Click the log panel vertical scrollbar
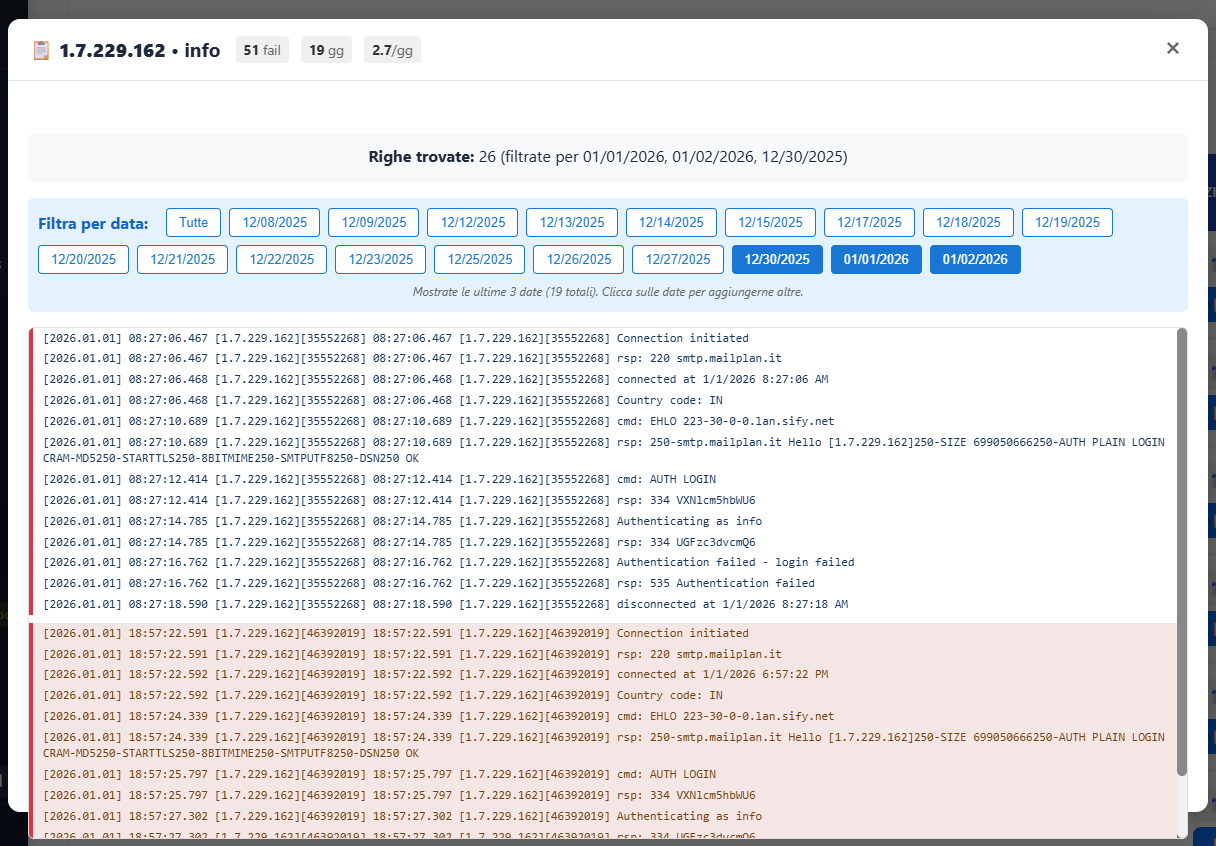Image resolution: width=1216 pixels, height=846 pixels. [x=1182, y=550]
